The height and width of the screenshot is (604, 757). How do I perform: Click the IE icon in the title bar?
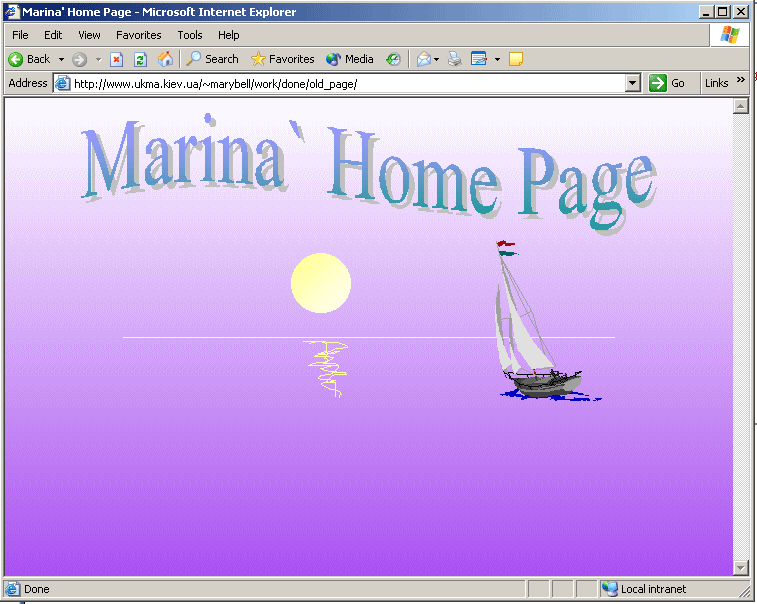[x=13, y=12]
